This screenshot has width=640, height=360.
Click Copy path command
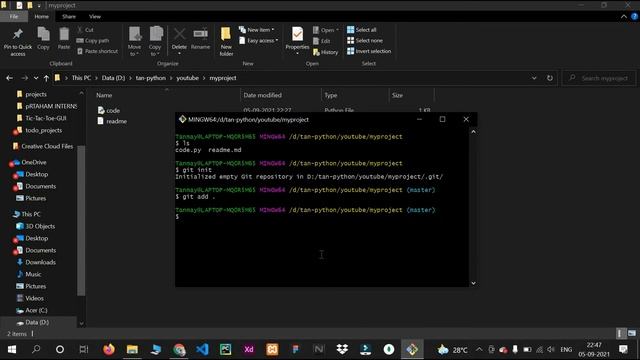[93, 40]
